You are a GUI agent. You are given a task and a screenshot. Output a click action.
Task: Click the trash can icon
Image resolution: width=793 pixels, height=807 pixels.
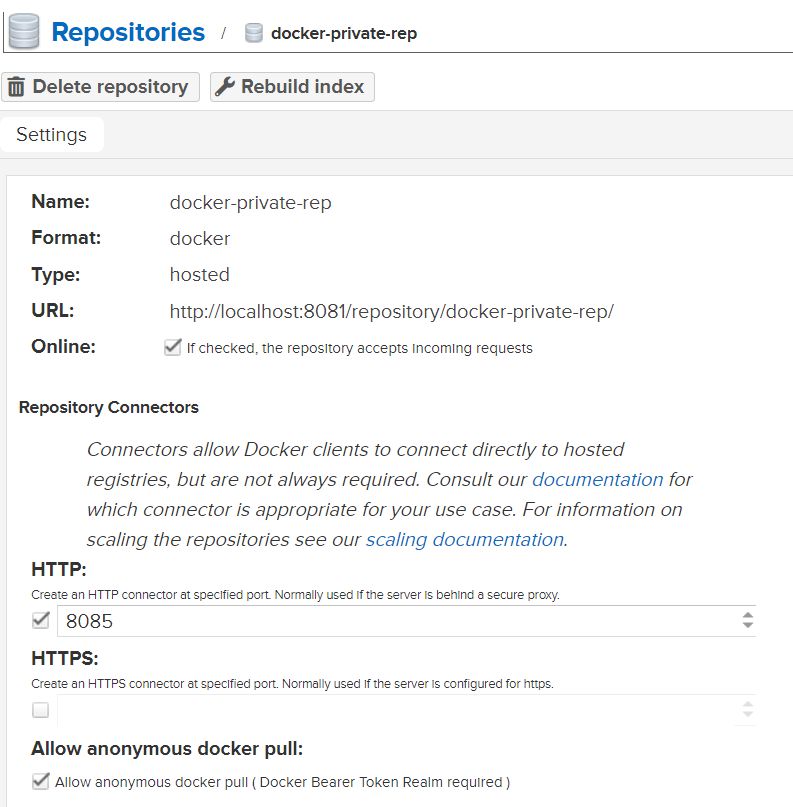click(x=16, y=87)
